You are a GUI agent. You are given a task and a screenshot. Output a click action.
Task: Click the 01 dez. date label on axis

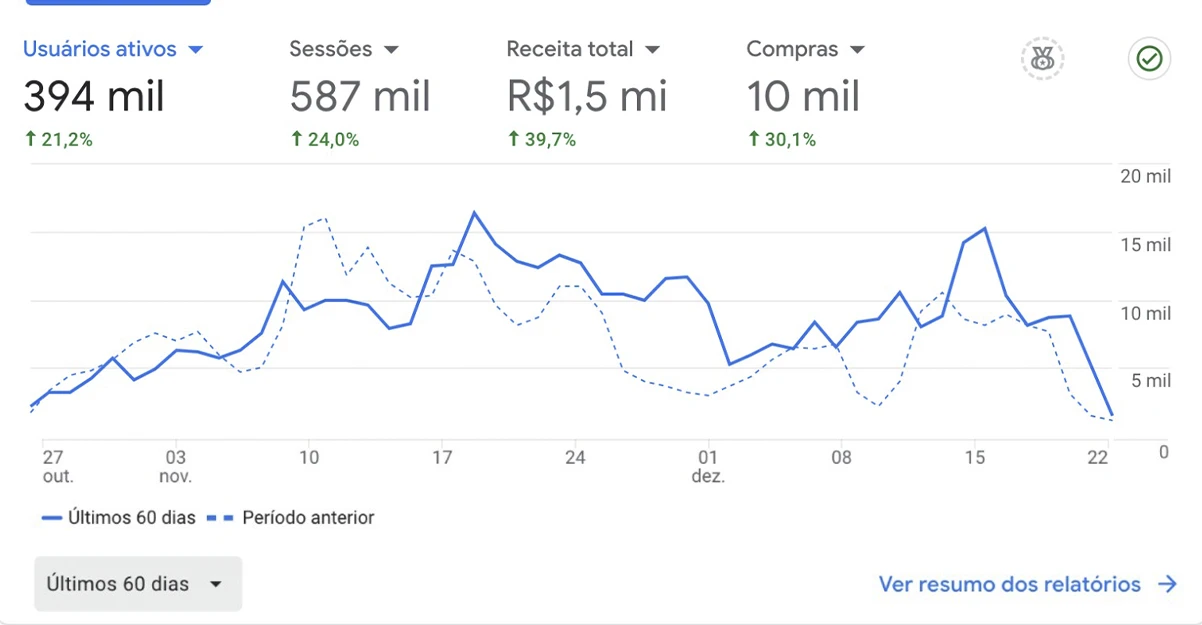click(x=708, y=467)
